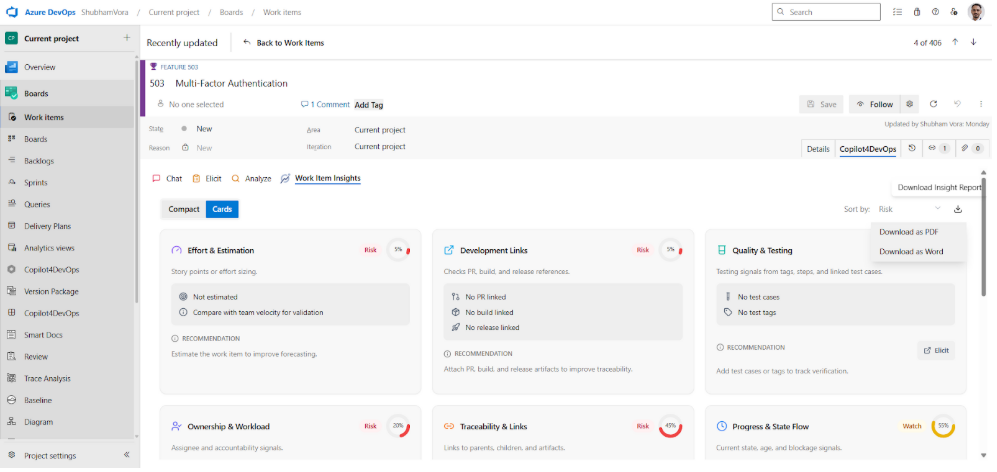This screenshot has height=472, width=997.
Task: Open the Attachments tab showing 0
Action: 972,148
